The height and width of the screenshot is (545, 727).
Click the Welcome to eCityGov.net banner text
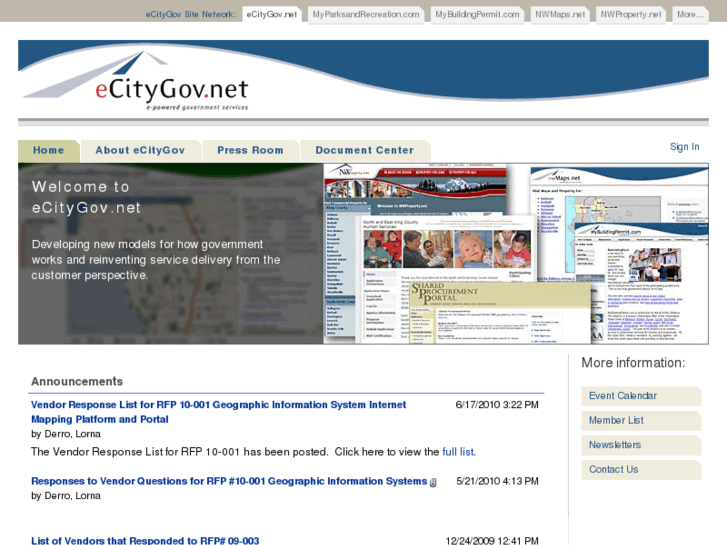86,197
